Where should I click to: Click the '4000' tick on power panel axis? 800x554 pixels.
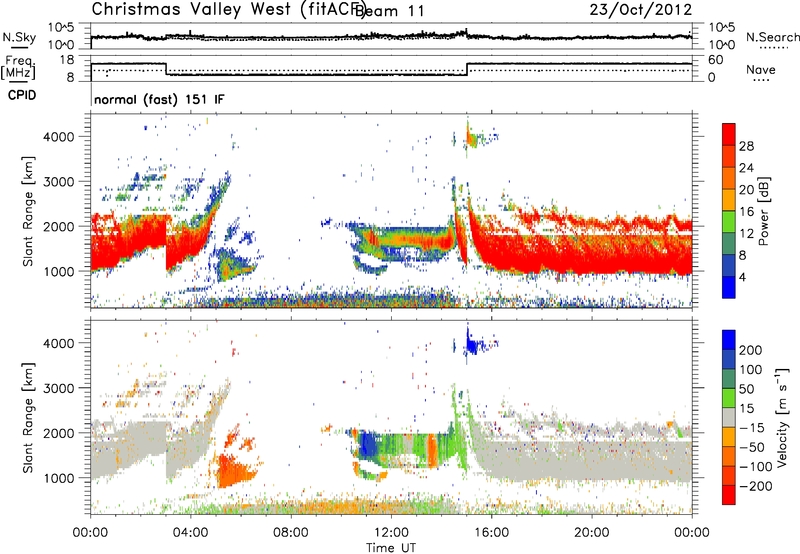click(x=58, y=137)
